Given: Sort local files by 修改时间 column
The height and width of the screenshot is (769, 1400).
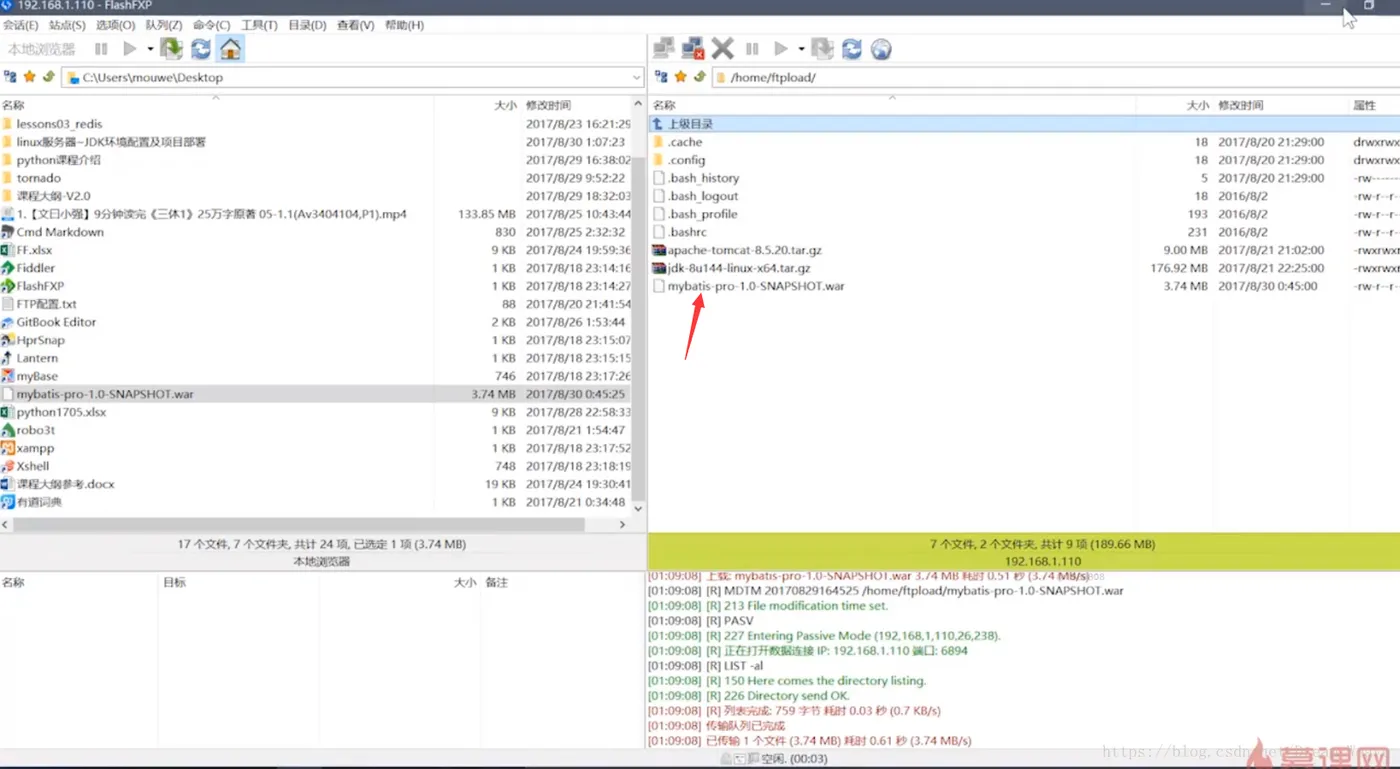Looking at the screenshot, I should pyautogui.click(x=549, y=105).
